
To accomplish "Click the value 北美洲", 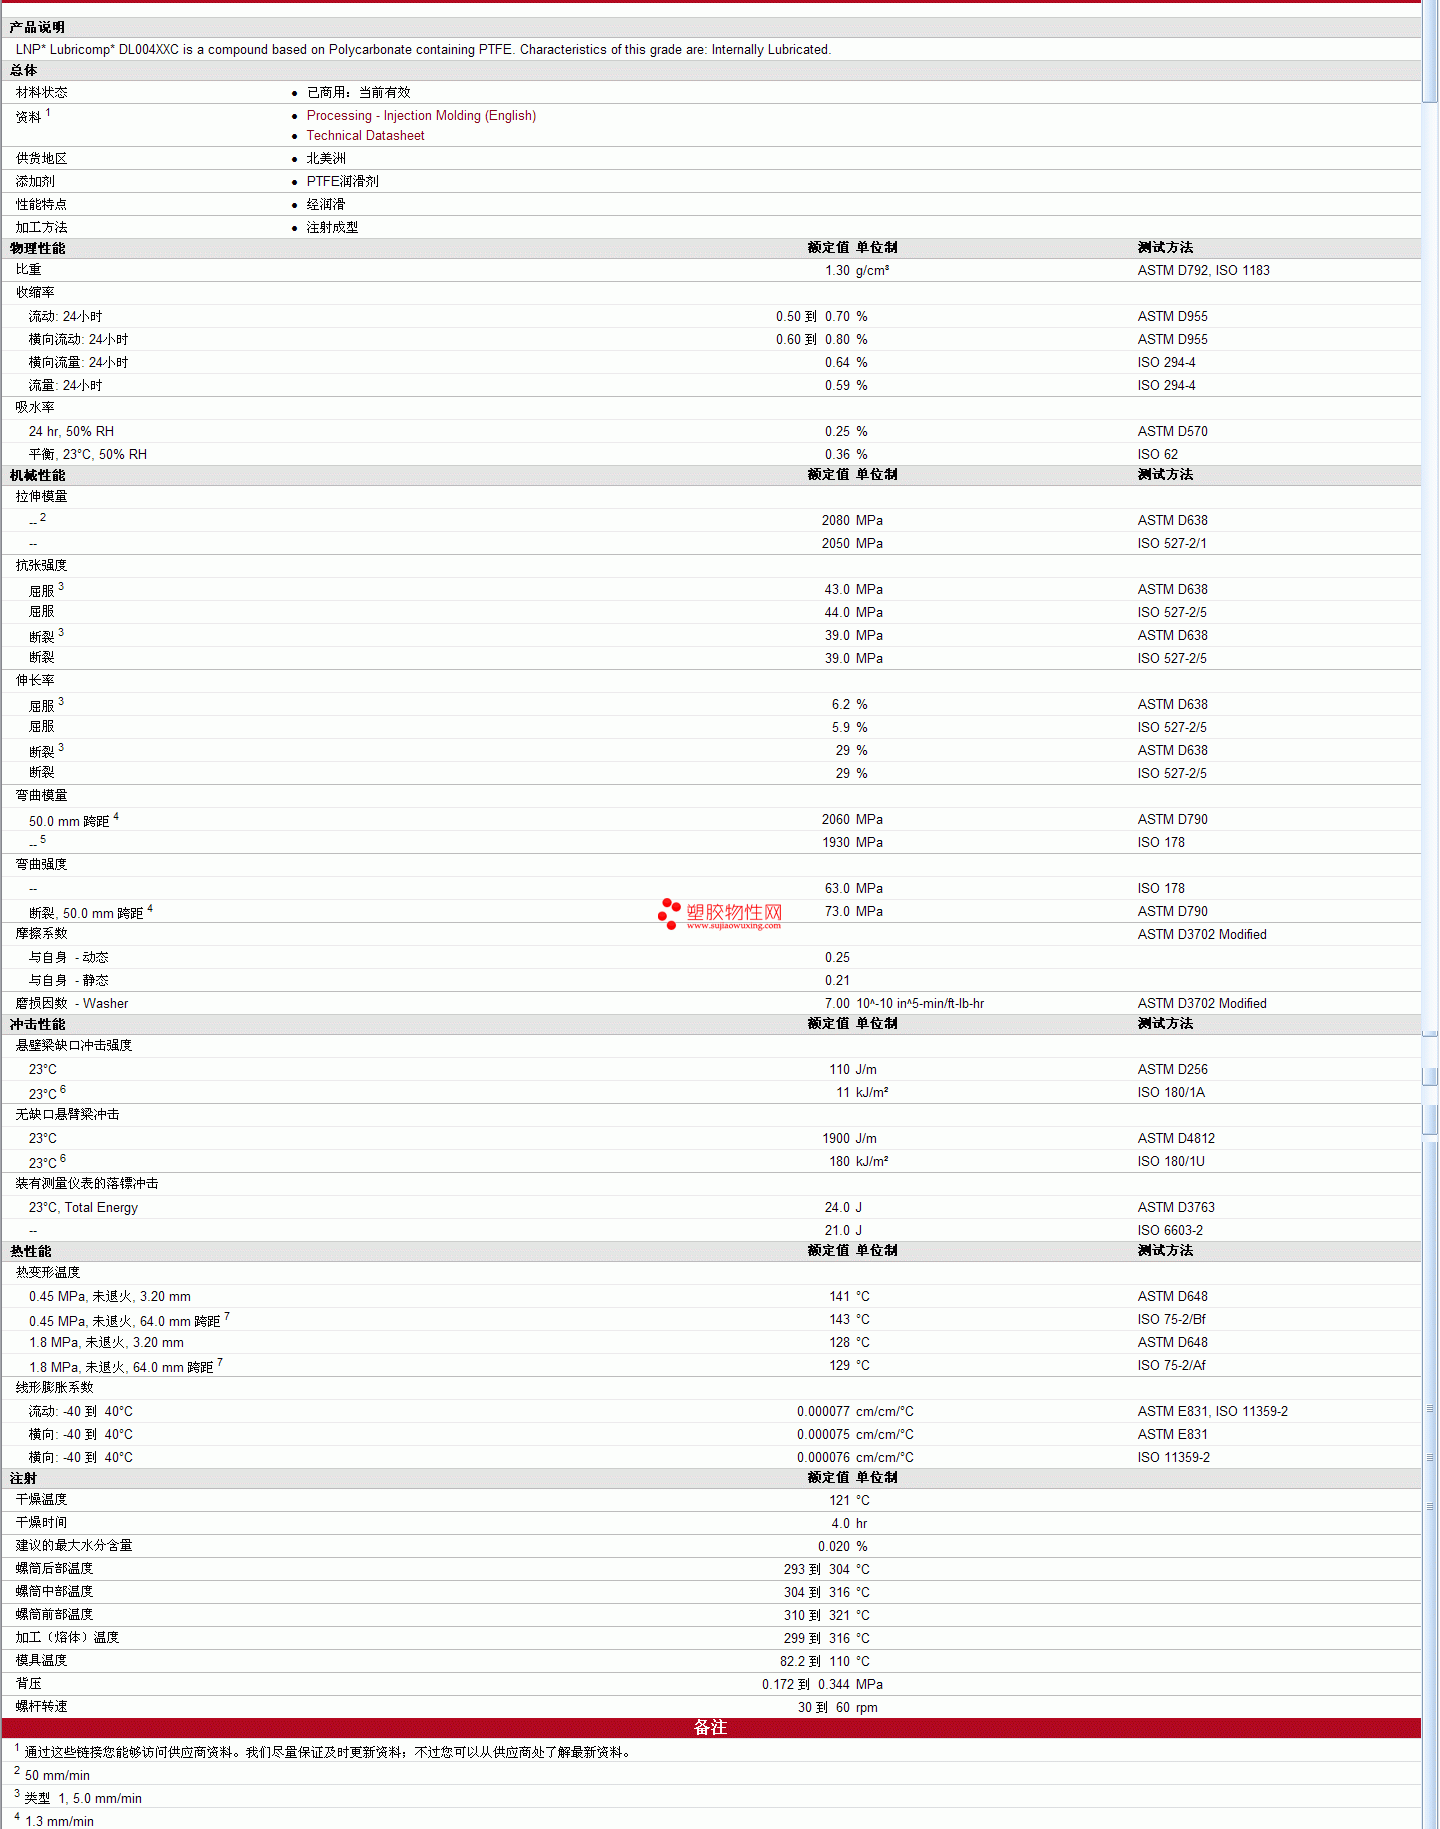I will [x=326, y=158].
